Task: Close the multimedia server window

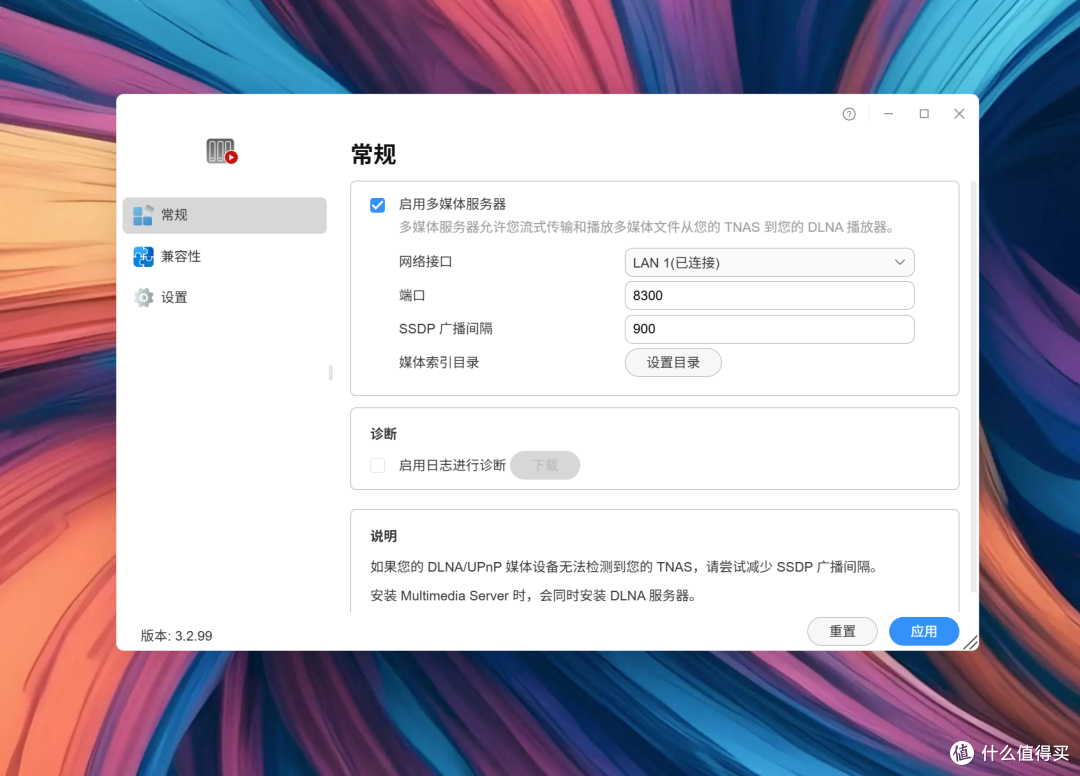Action: [959, 114]
